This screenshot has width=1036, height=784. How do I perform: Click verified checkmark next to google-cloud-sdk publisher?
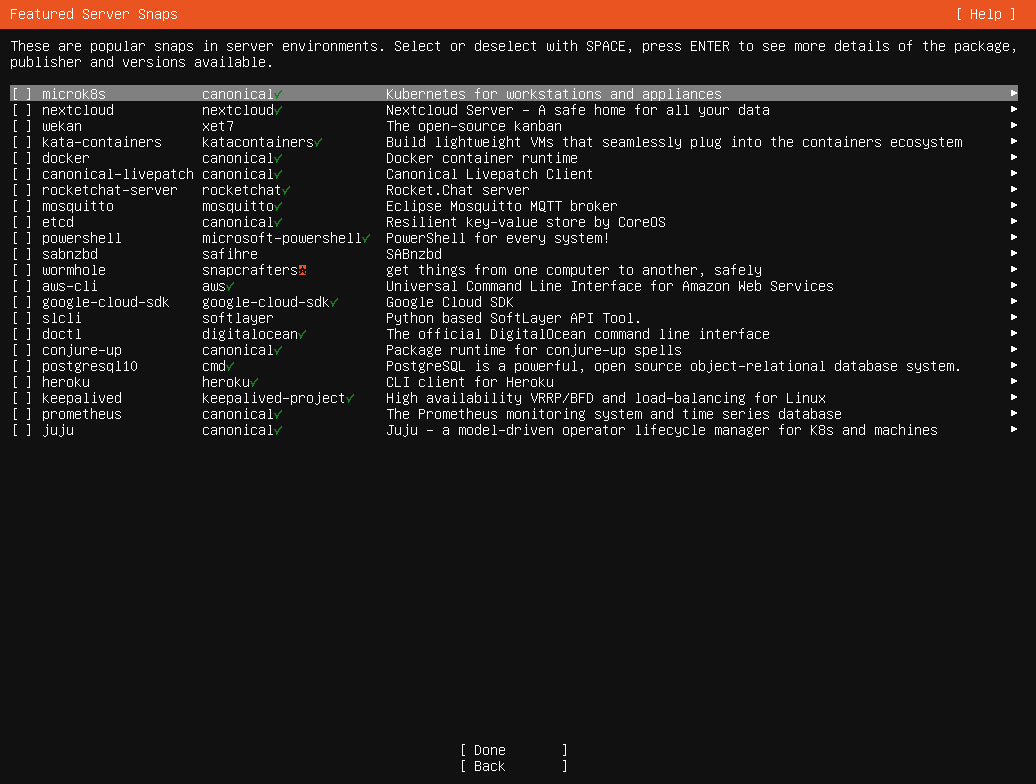coord(334,303)
